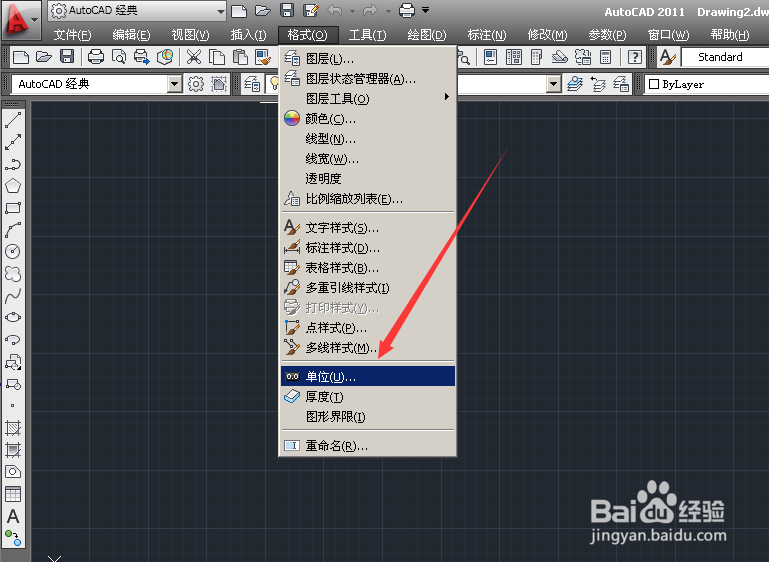
Task: Click Save icon in quick access toolbar
Action: 287,10
